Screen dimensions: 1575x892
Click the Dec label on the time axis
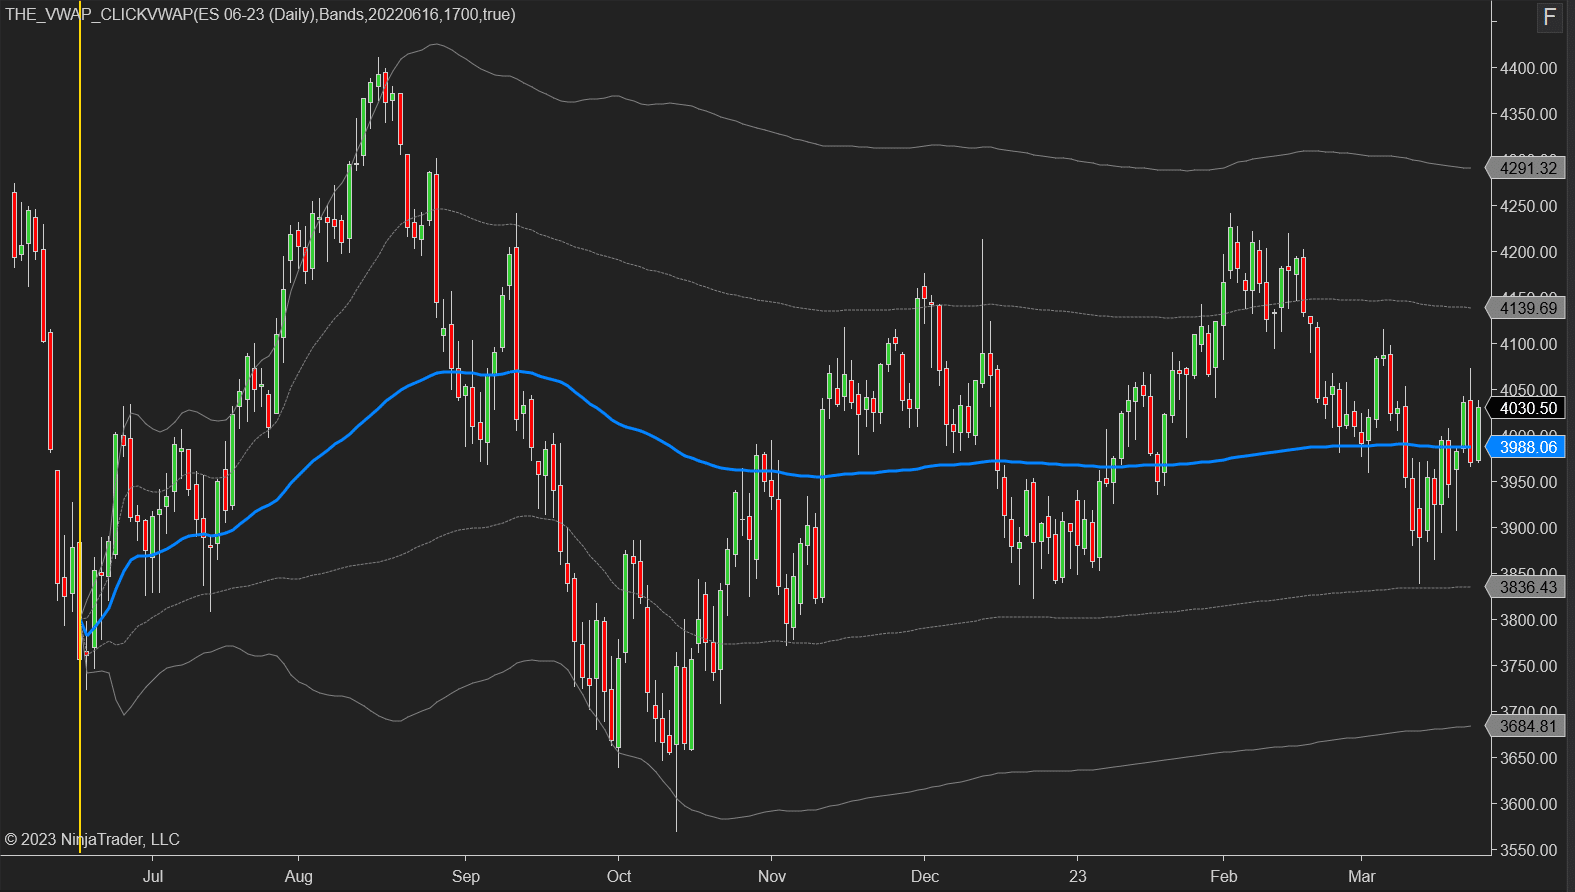coord(925,876)
